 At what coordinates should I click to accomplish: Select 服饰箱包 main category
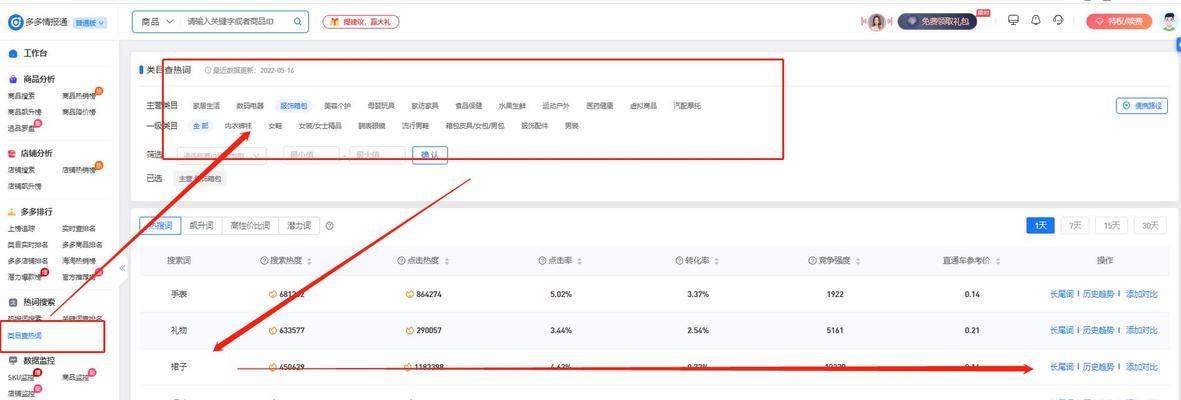(x=294, y=106)
